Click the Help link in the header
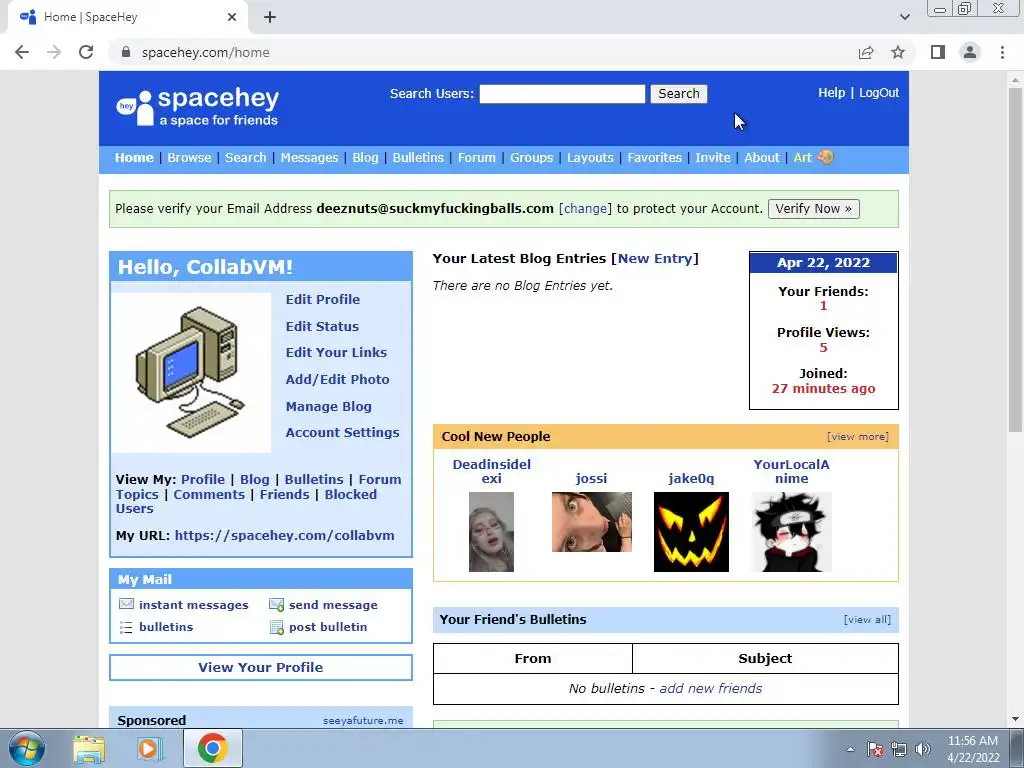 831,93
